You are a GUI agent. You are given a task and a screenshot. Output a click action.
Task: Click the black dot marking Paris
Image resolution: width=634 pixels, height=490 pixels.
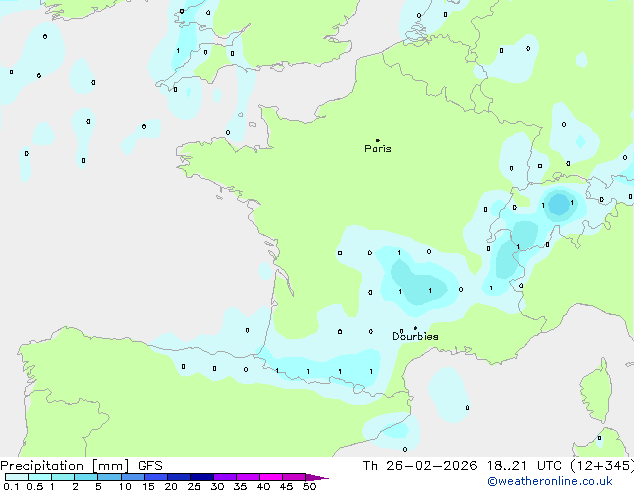point(378,140)
